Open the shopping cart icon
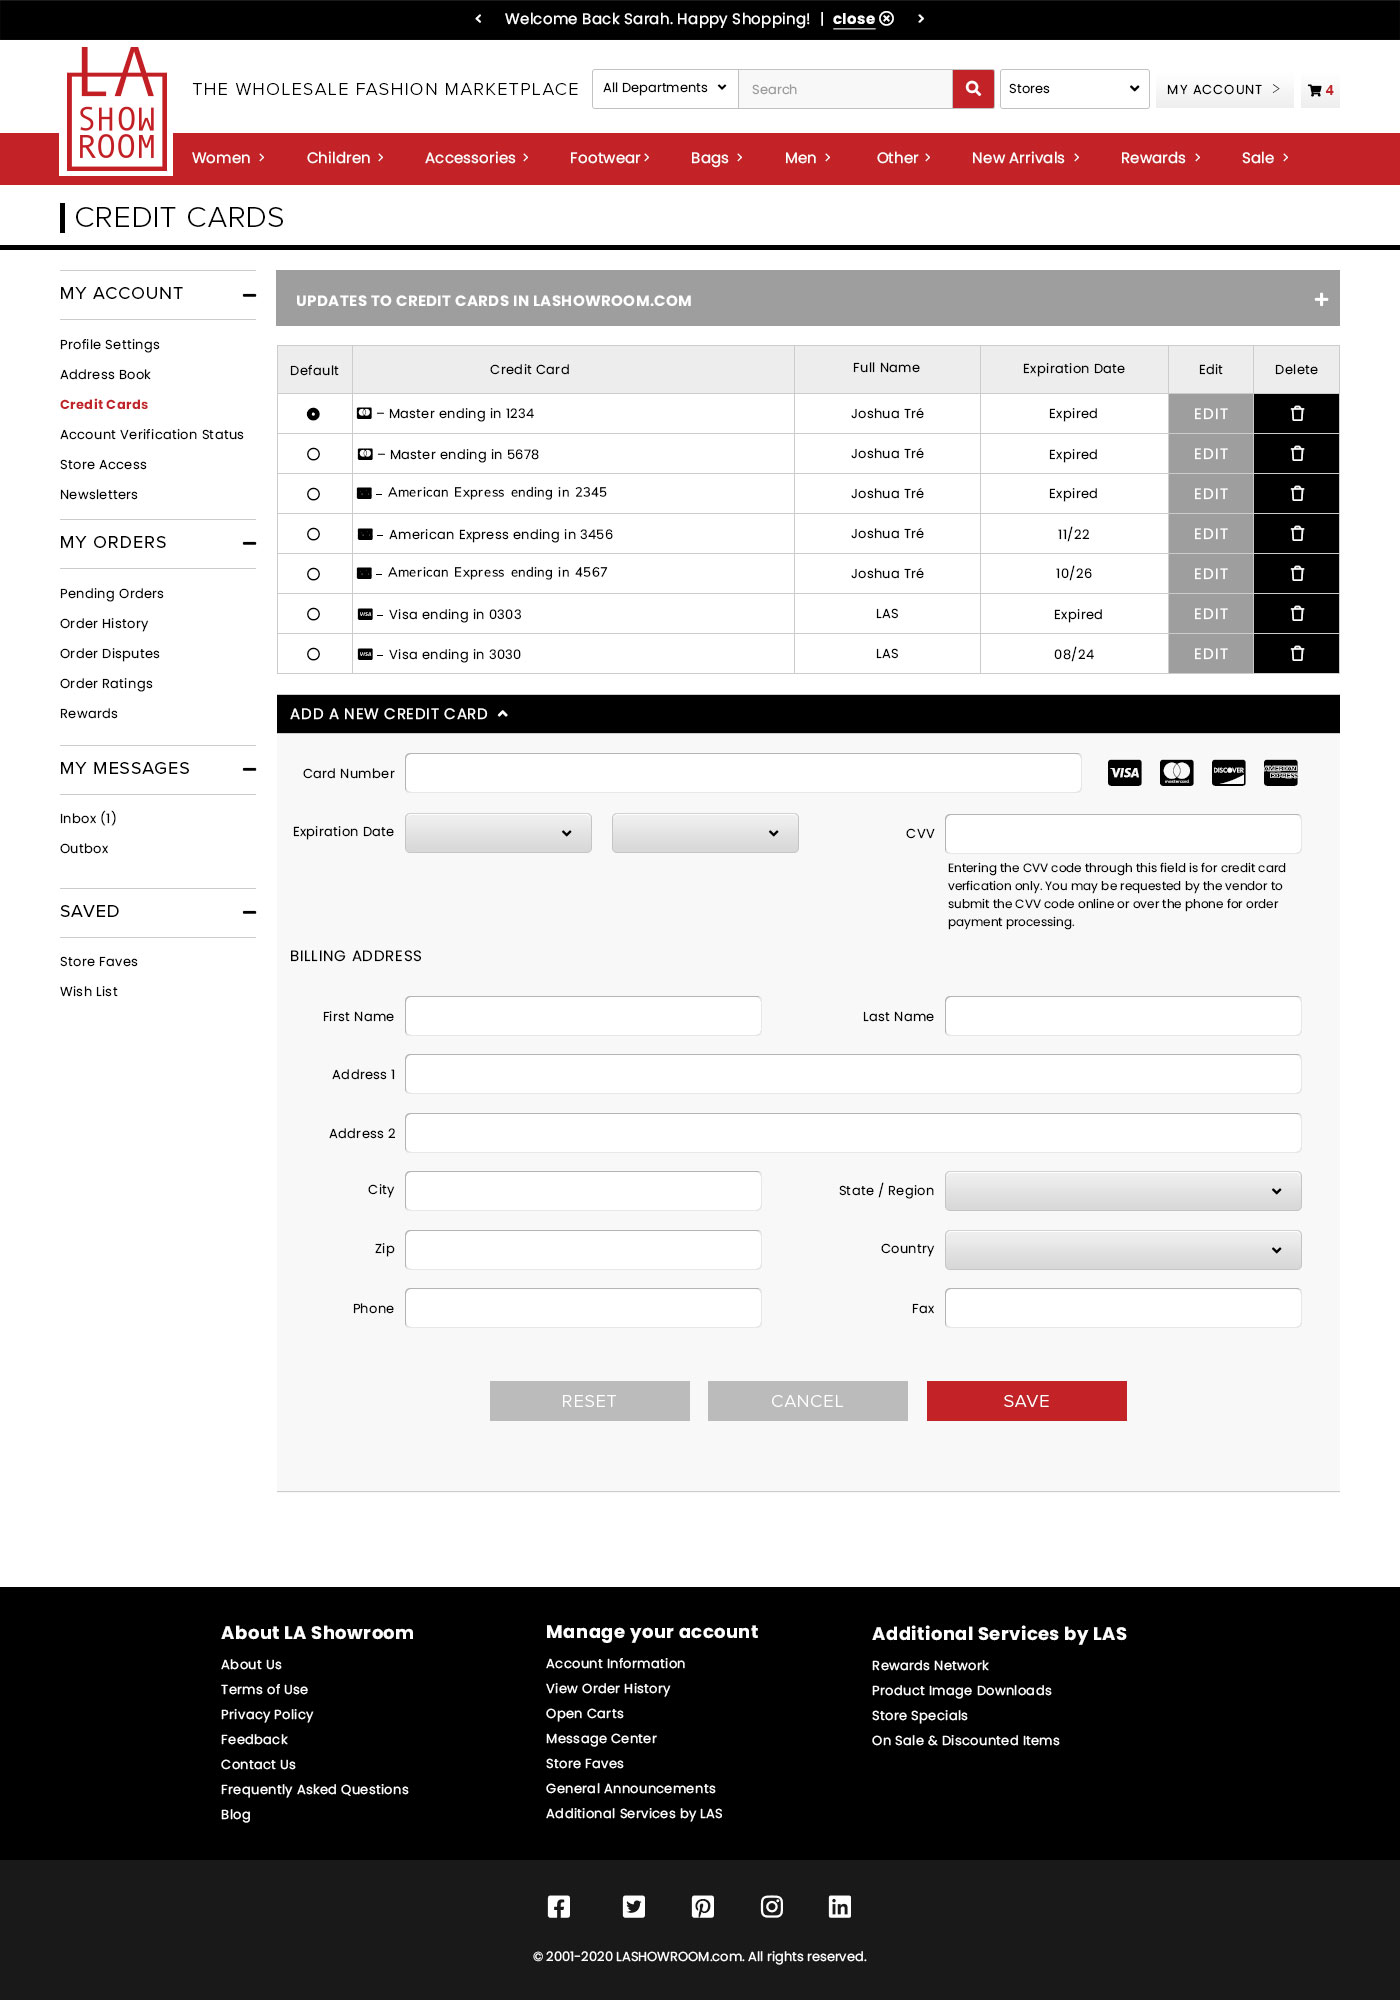Image resolution: width=1400 pixels, height=2000 pixels. (1319, 90)
